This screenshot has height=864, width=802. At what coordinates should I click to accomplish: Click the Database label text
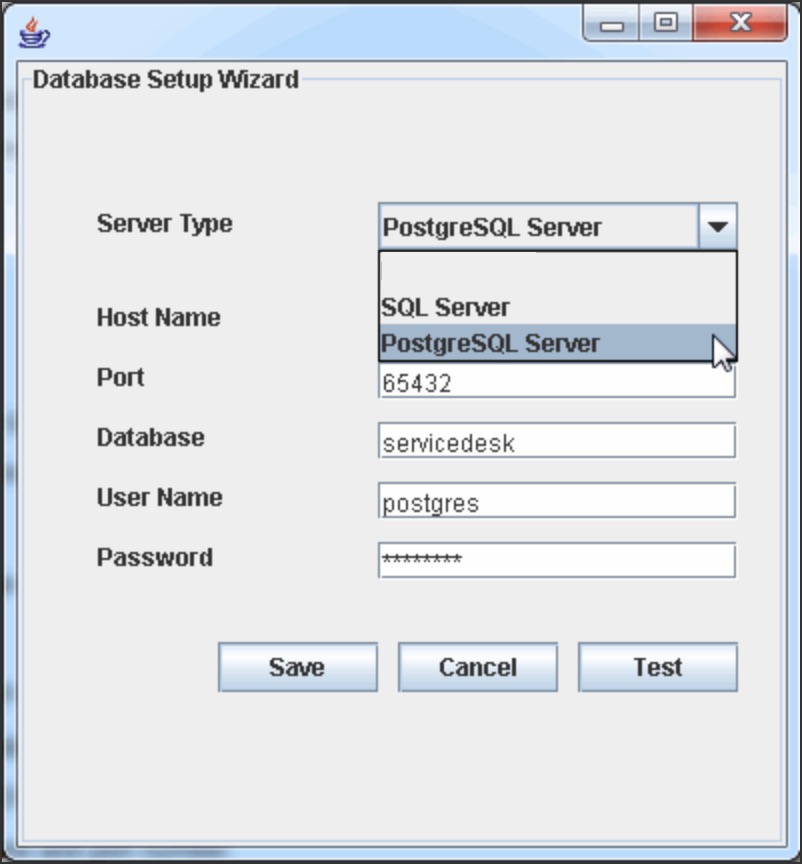click(151, 438)
